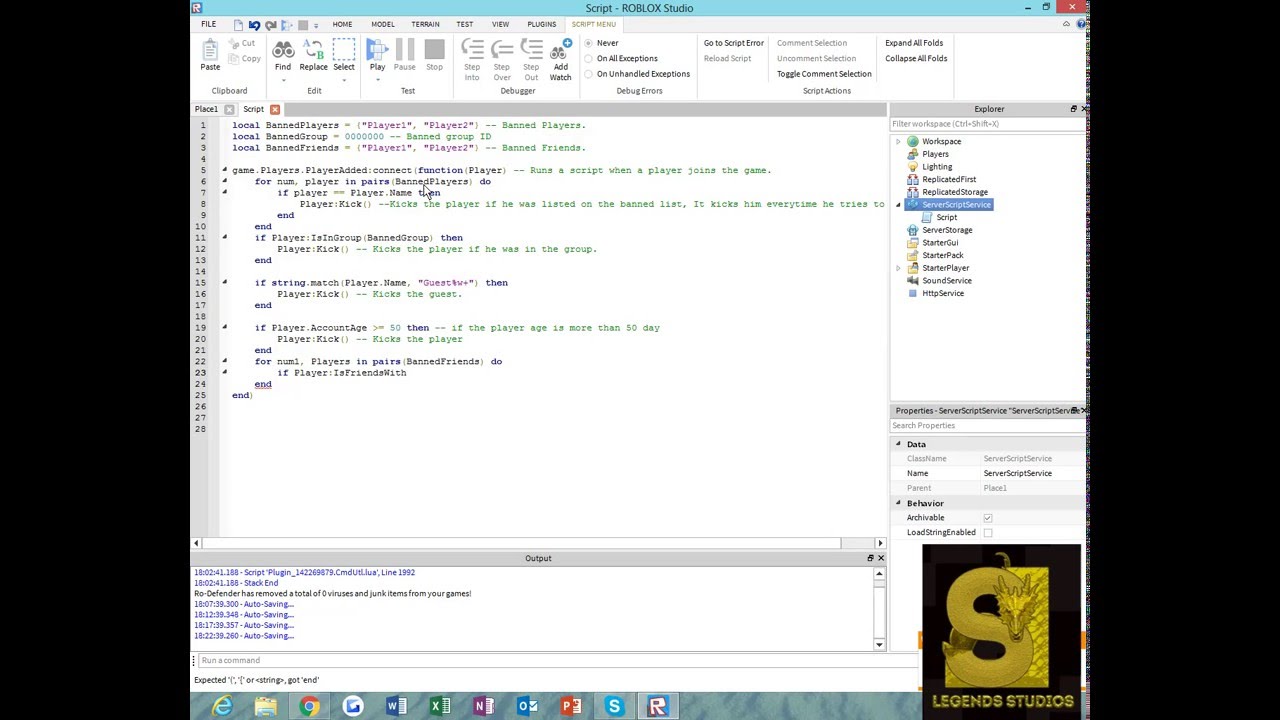Fold the code block at line 19
The width and height of the screenshot is (1280, 720).
click(x=224, y=328)
